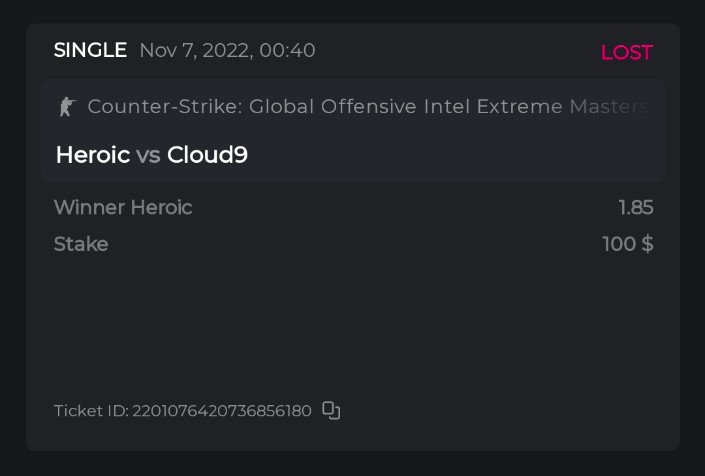Click the SINGLE bet type label

(90, 50)
